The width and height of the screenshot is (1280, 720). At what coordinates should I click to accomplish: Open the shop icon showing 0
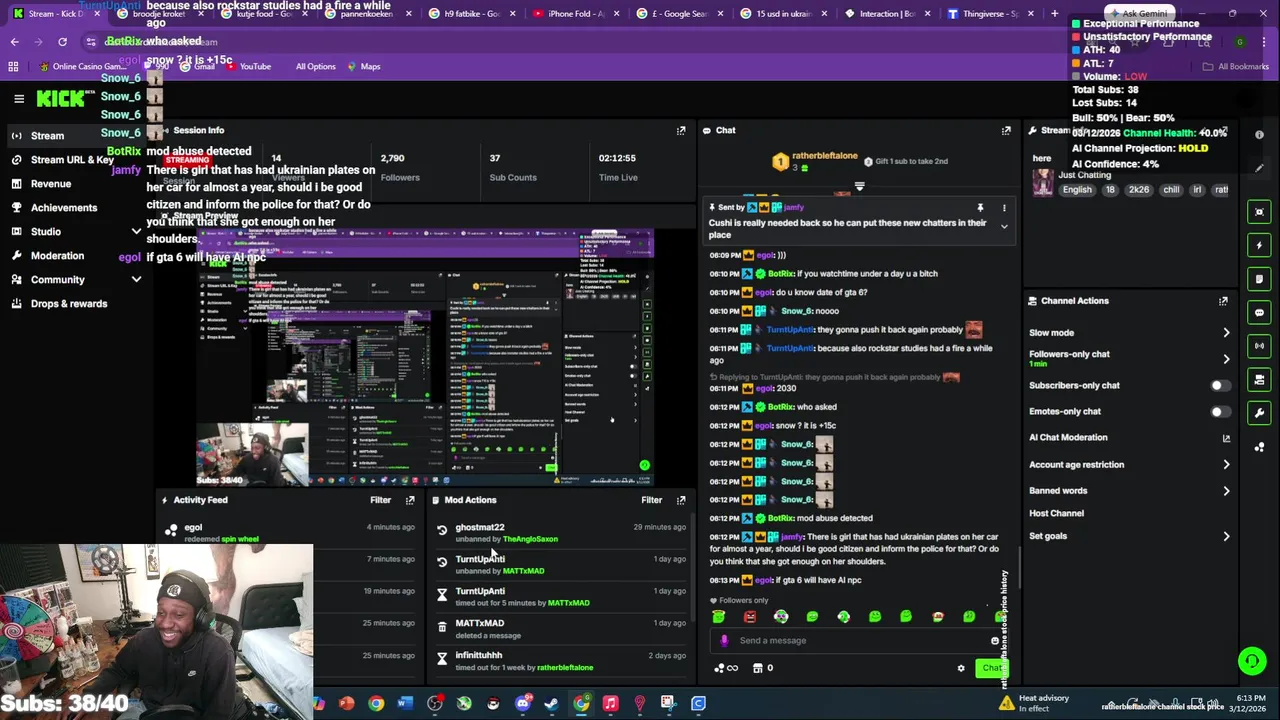tap(763, 669)
